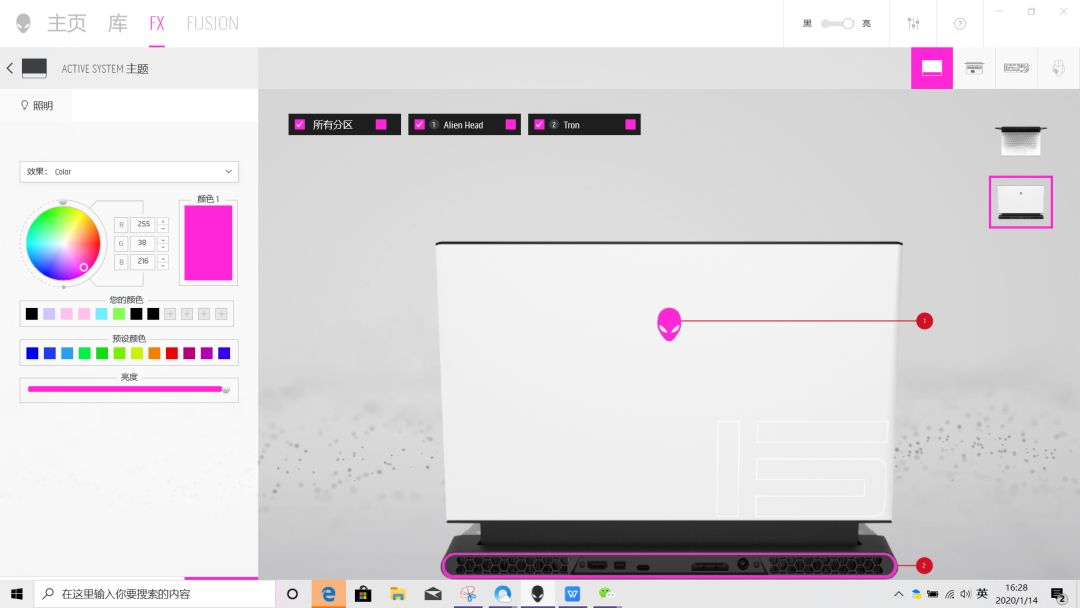Click the 亮度 brightness slider
The width and height of the screenshot is (1080, 608).
(129, 389)
